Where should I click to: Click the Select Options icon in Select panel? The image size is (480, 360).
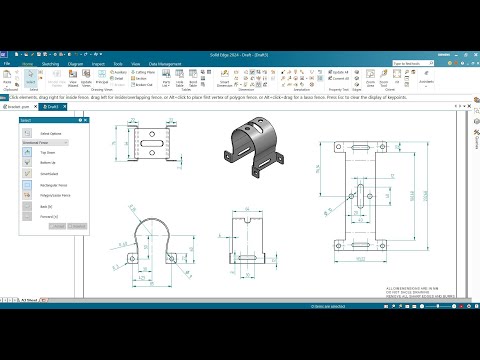click(27, 133)
